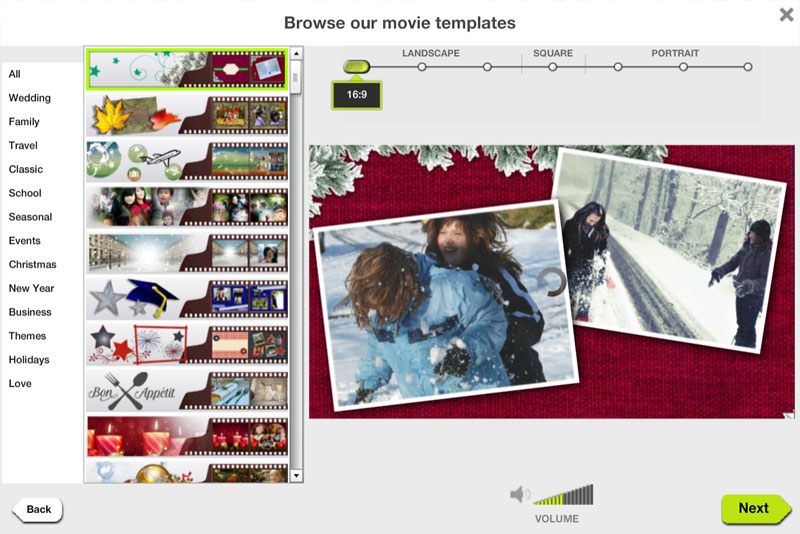
Task: Pick the Christmas ornament template at bottom
Action: tap(187, 472)
